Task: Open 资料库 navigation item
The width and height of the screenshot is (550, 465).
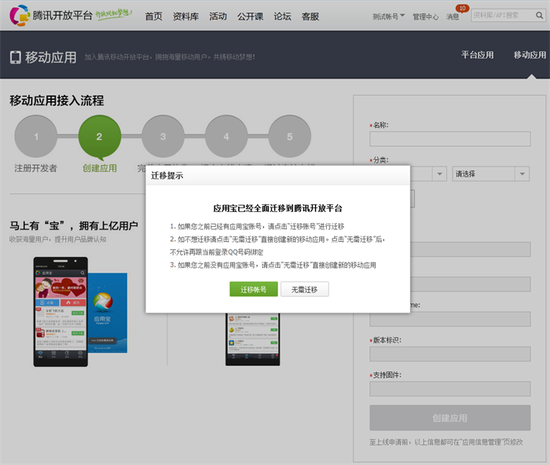Action: coord(186,16)
